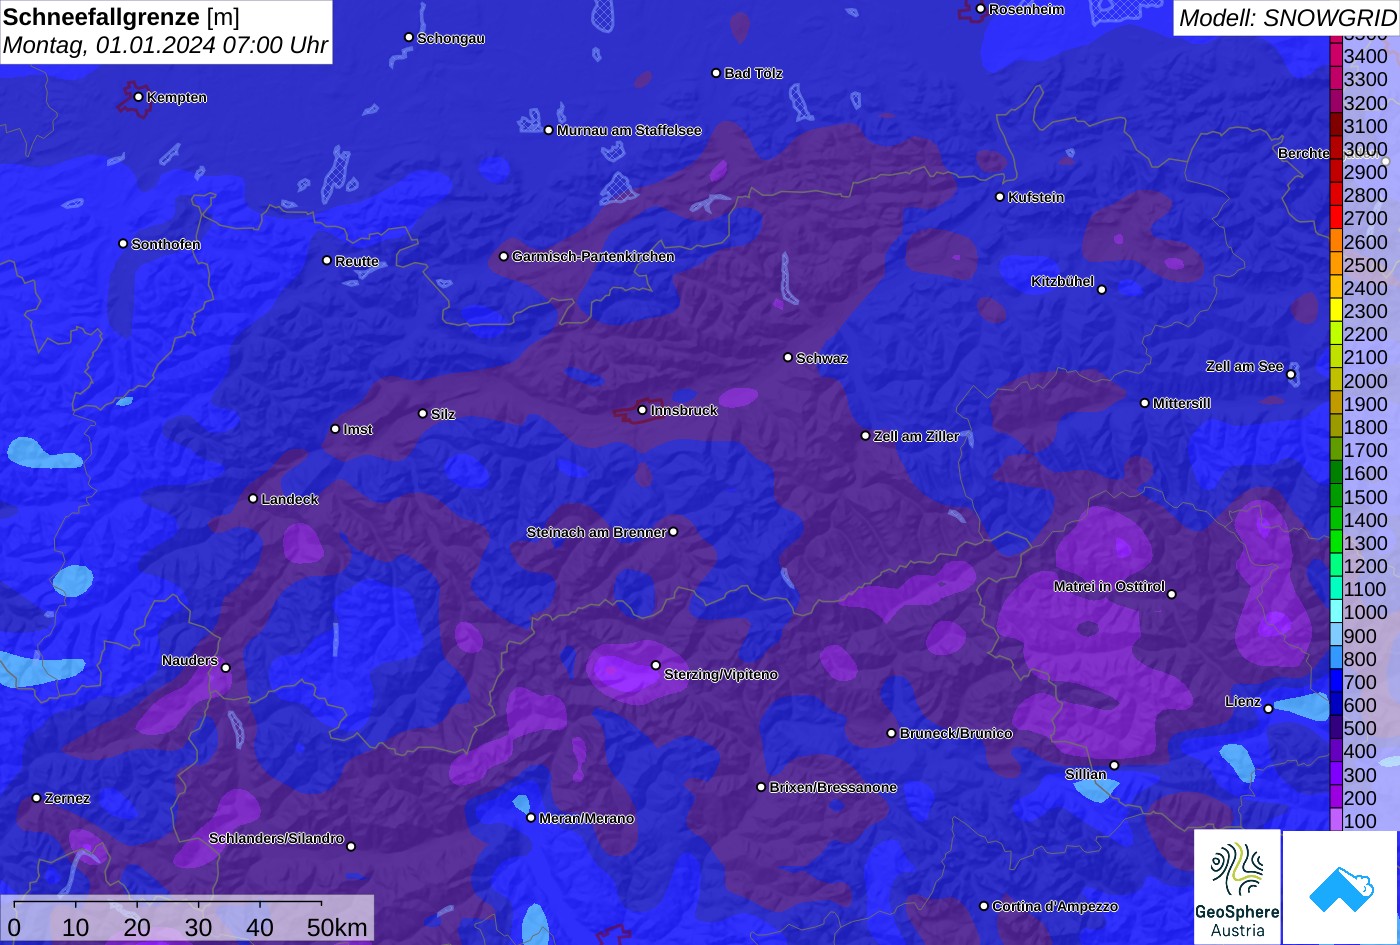Viewport: 1400px width, 945px height.
Task: Click the Bruneck/Brunico label
Action: 956,734
